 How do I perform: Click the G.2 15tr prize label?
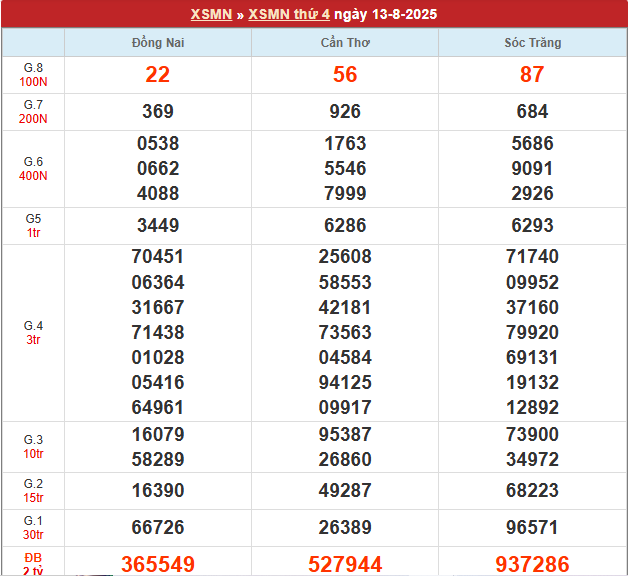(x=33, y=491)
